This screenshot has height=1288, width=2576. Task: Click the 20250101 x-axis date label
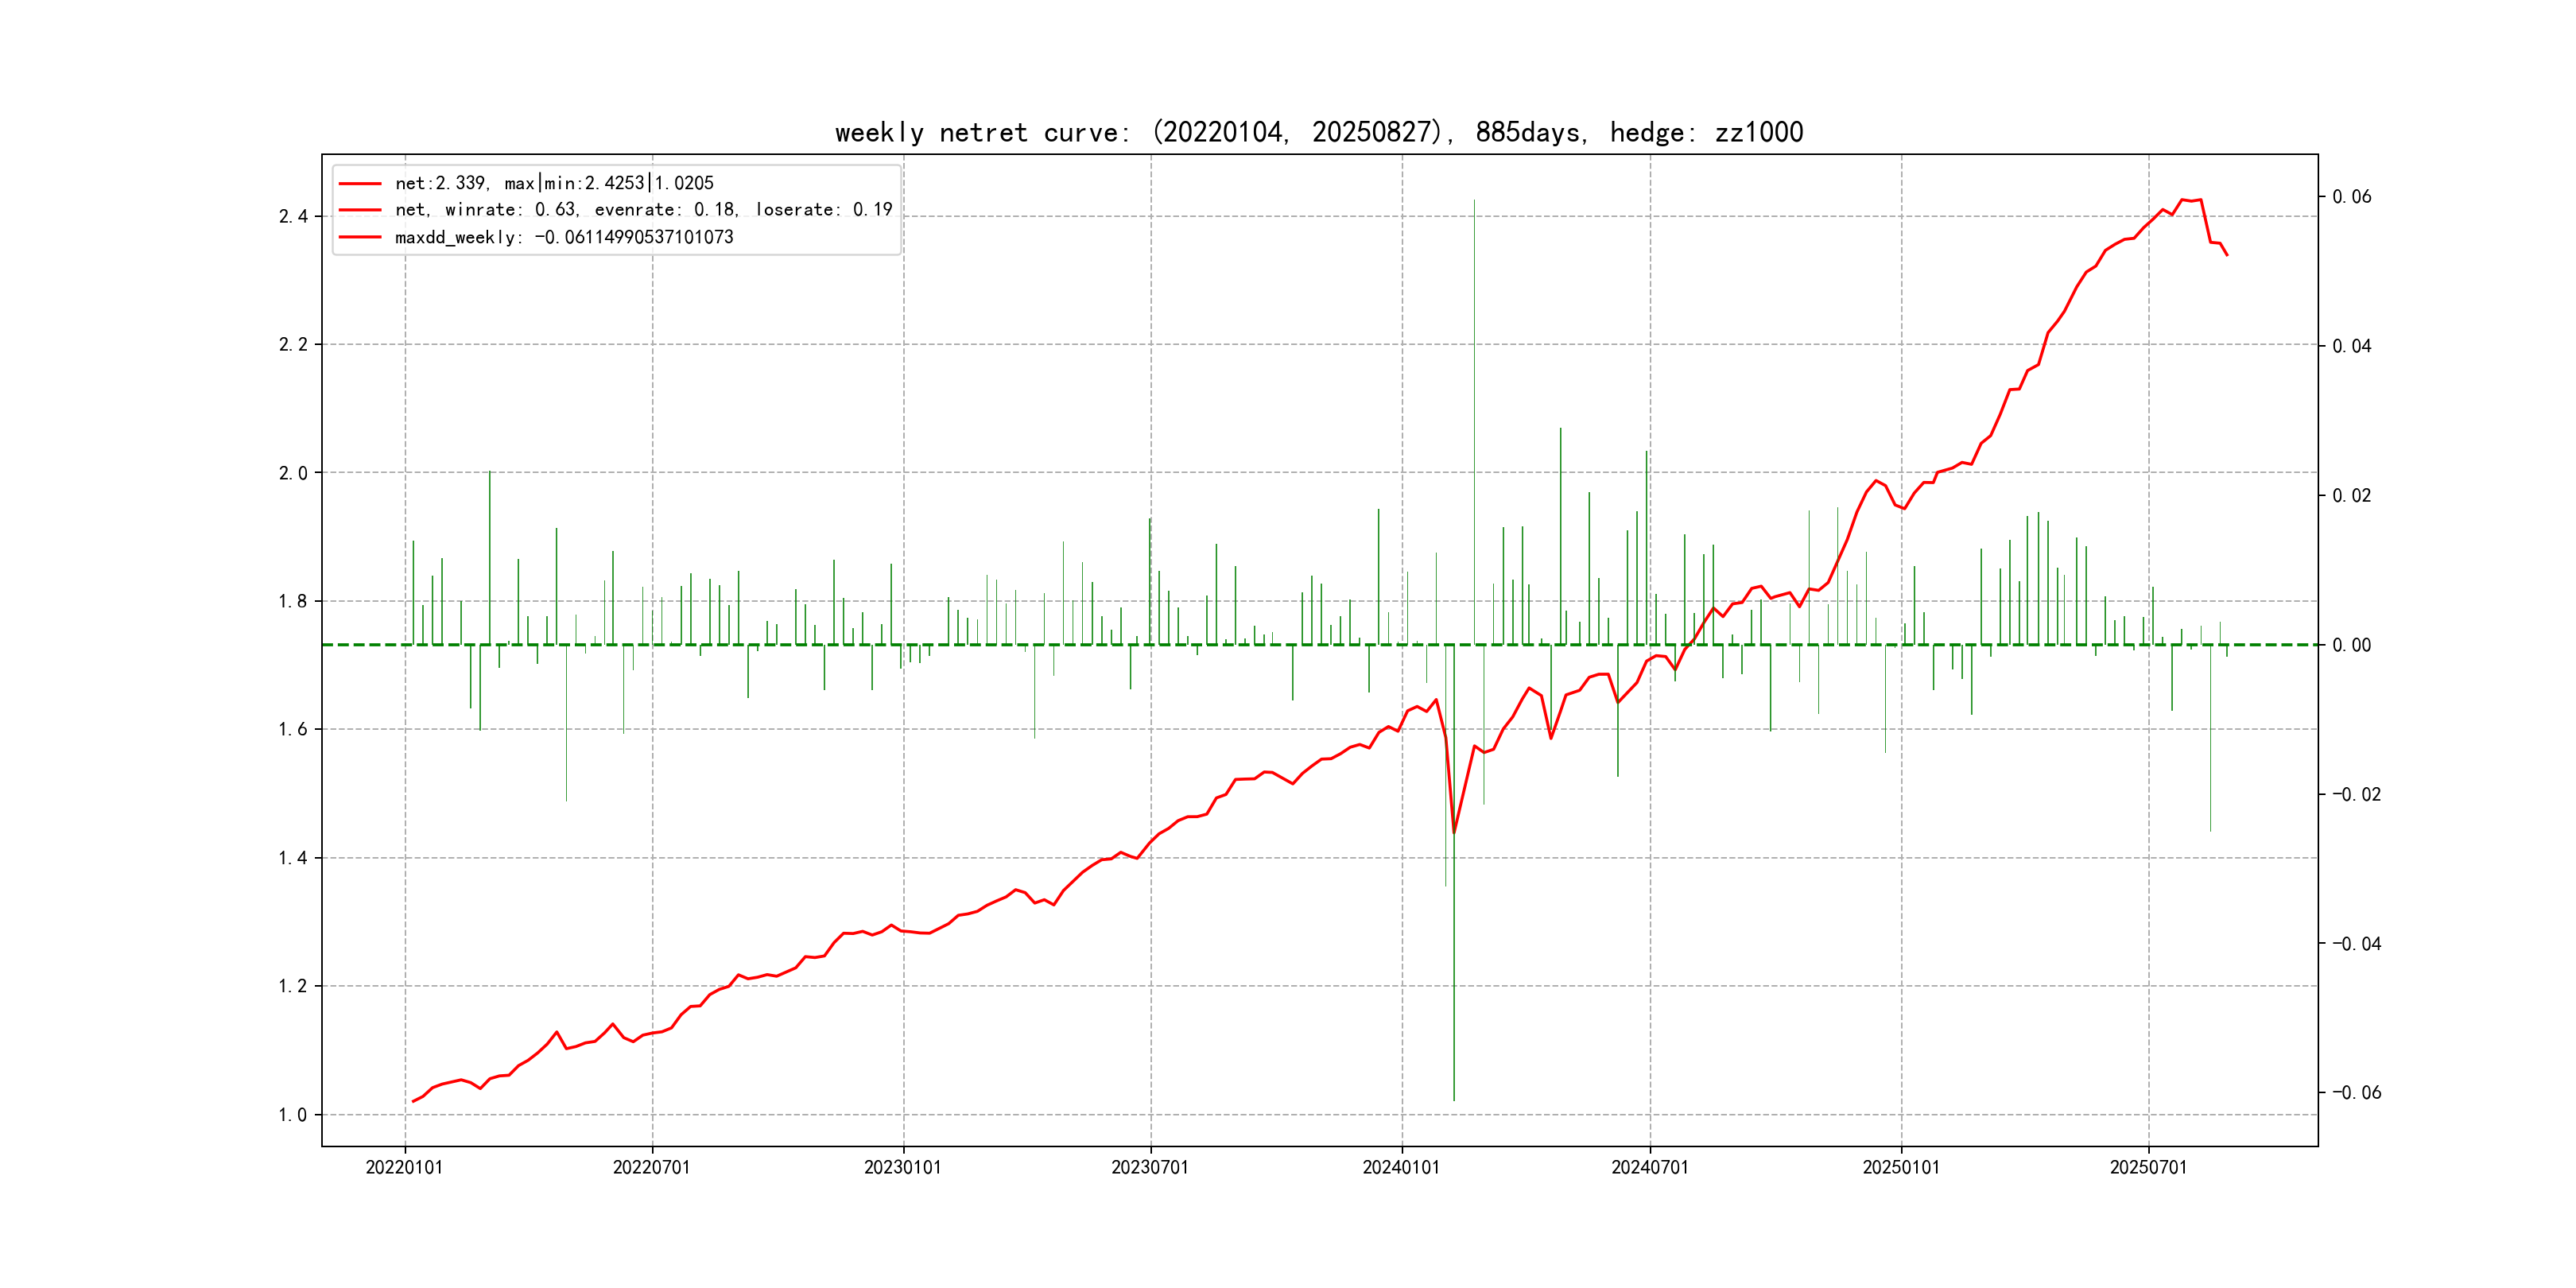click(1900, 1167)
